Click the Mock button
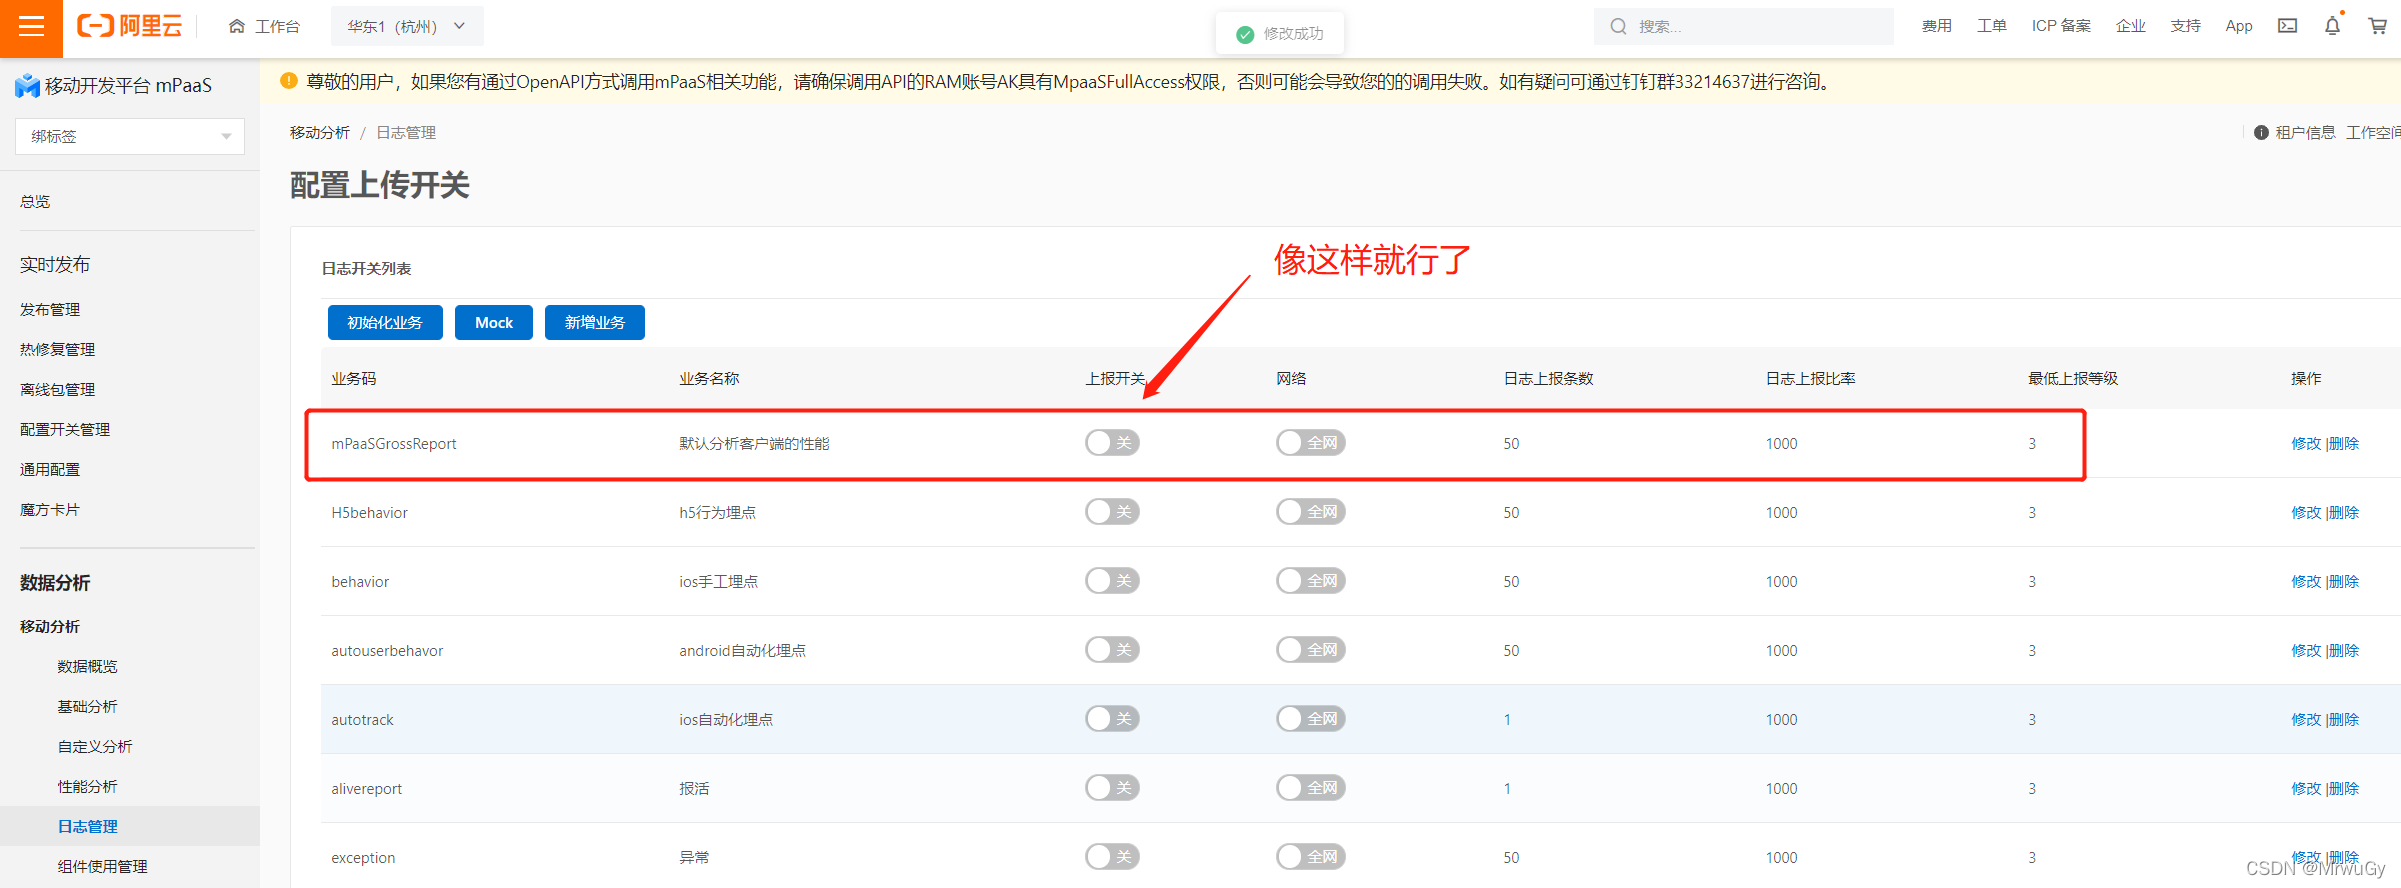Image resolution: width=2401 pixels, height=888 pixels. [x=494, y=323]
